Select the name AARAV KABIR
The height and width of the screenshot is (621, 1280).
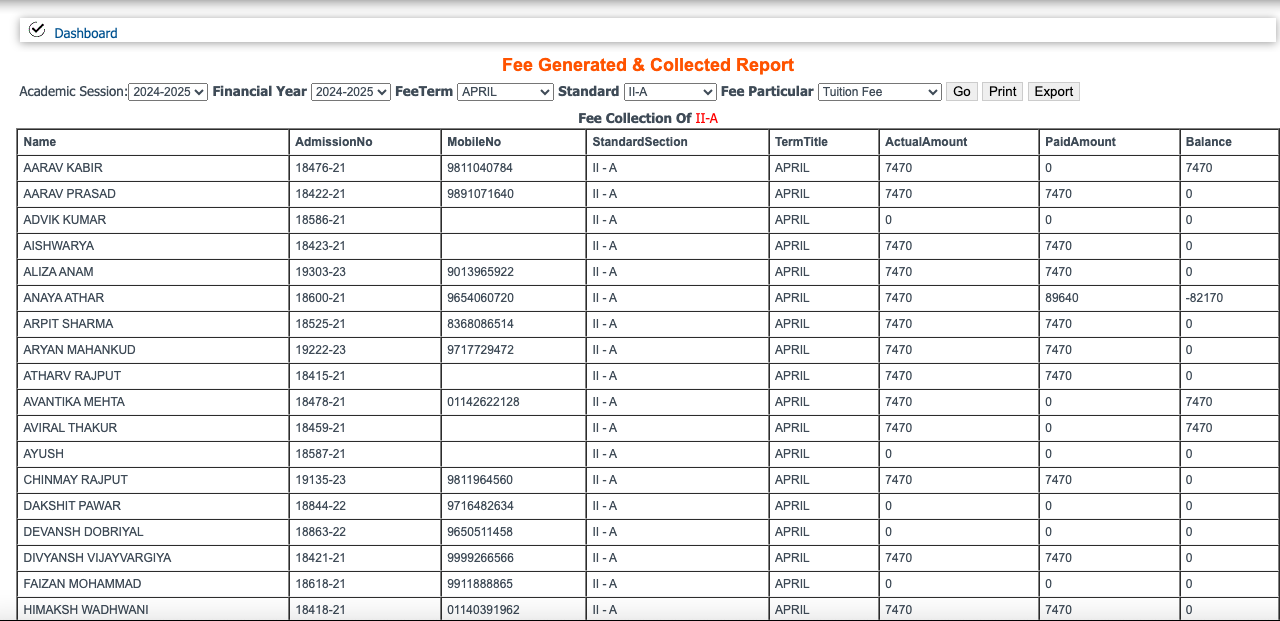(x=63, y=168)
